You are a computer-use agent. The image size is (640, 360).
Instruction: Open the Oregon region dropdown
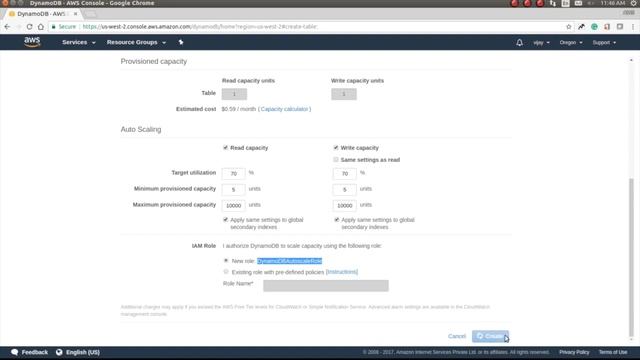pyautogui.click(x=571, y=42)
